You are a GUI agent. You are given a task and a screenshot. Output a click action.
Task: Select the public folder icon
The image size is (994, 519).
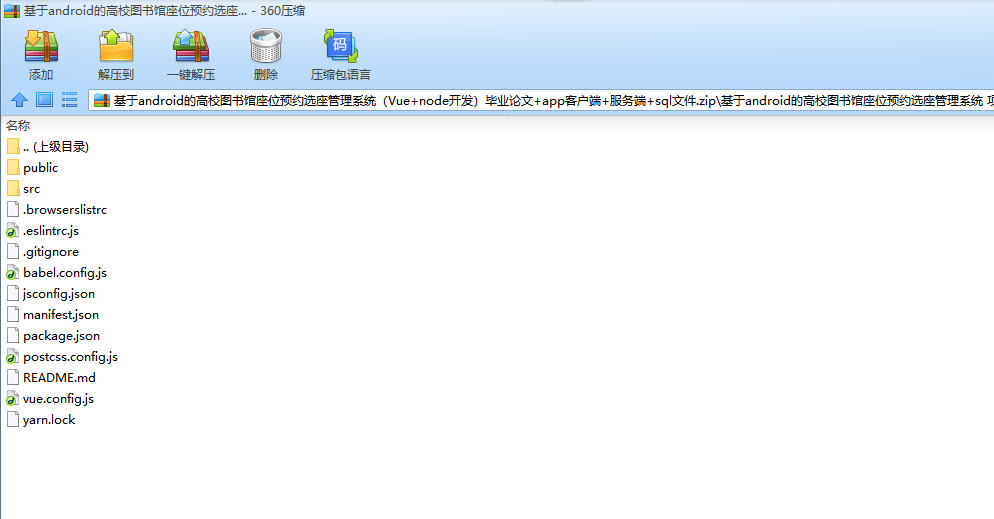(13, 167)
